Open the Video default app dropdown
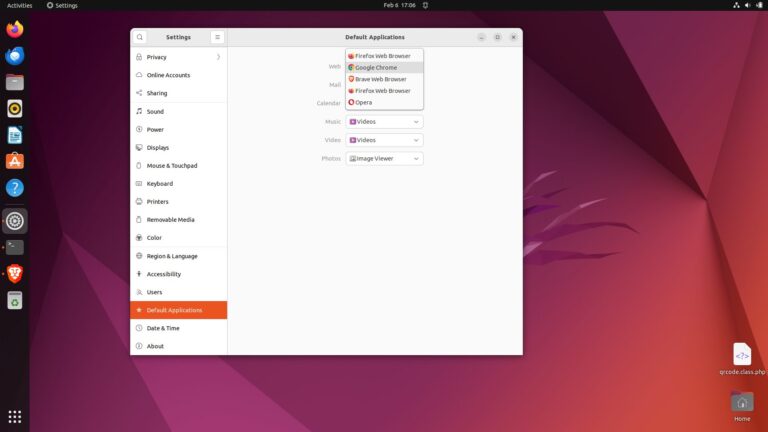768x432 pixels. [x=384, y=140]
